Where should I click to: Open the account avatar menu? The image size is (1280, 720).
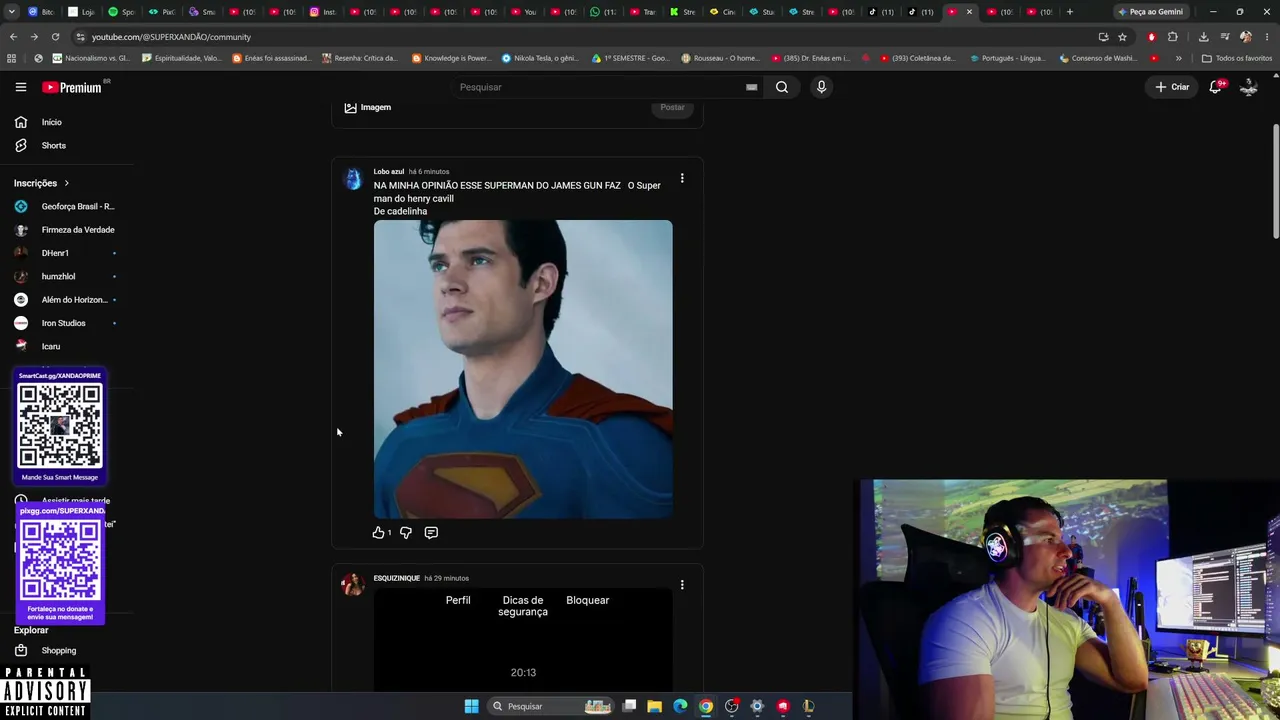point(1249,87)
